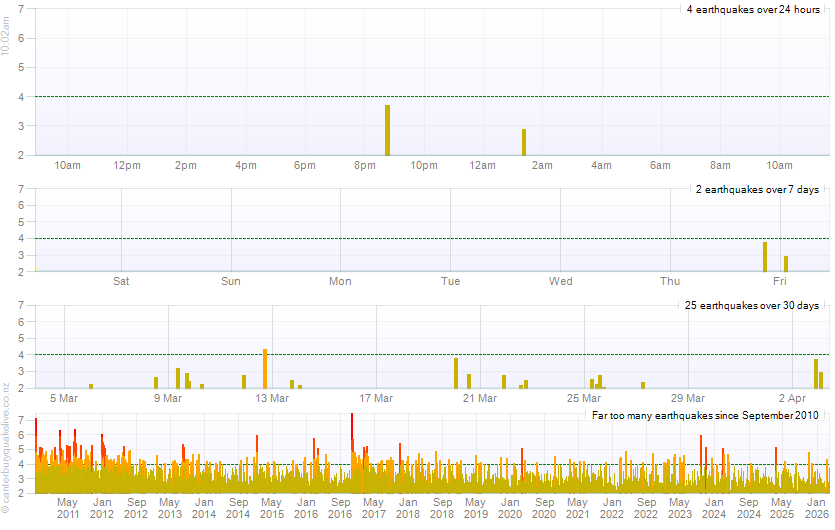Click "Far too many earthquakes since September 2010" text
835x530 pixels.
[706, 414]
